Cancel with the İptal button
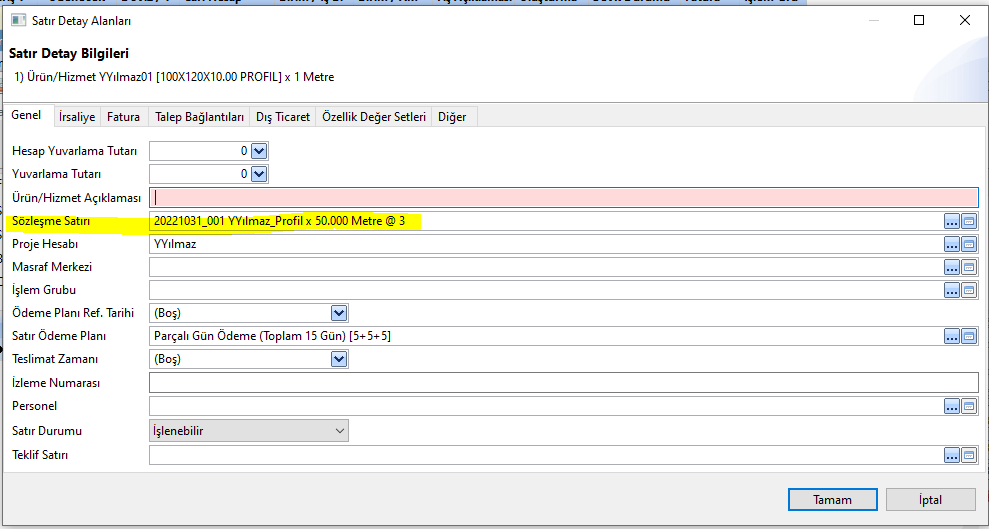This screenshot has width=989, height=529. click(x=930, y=499)
